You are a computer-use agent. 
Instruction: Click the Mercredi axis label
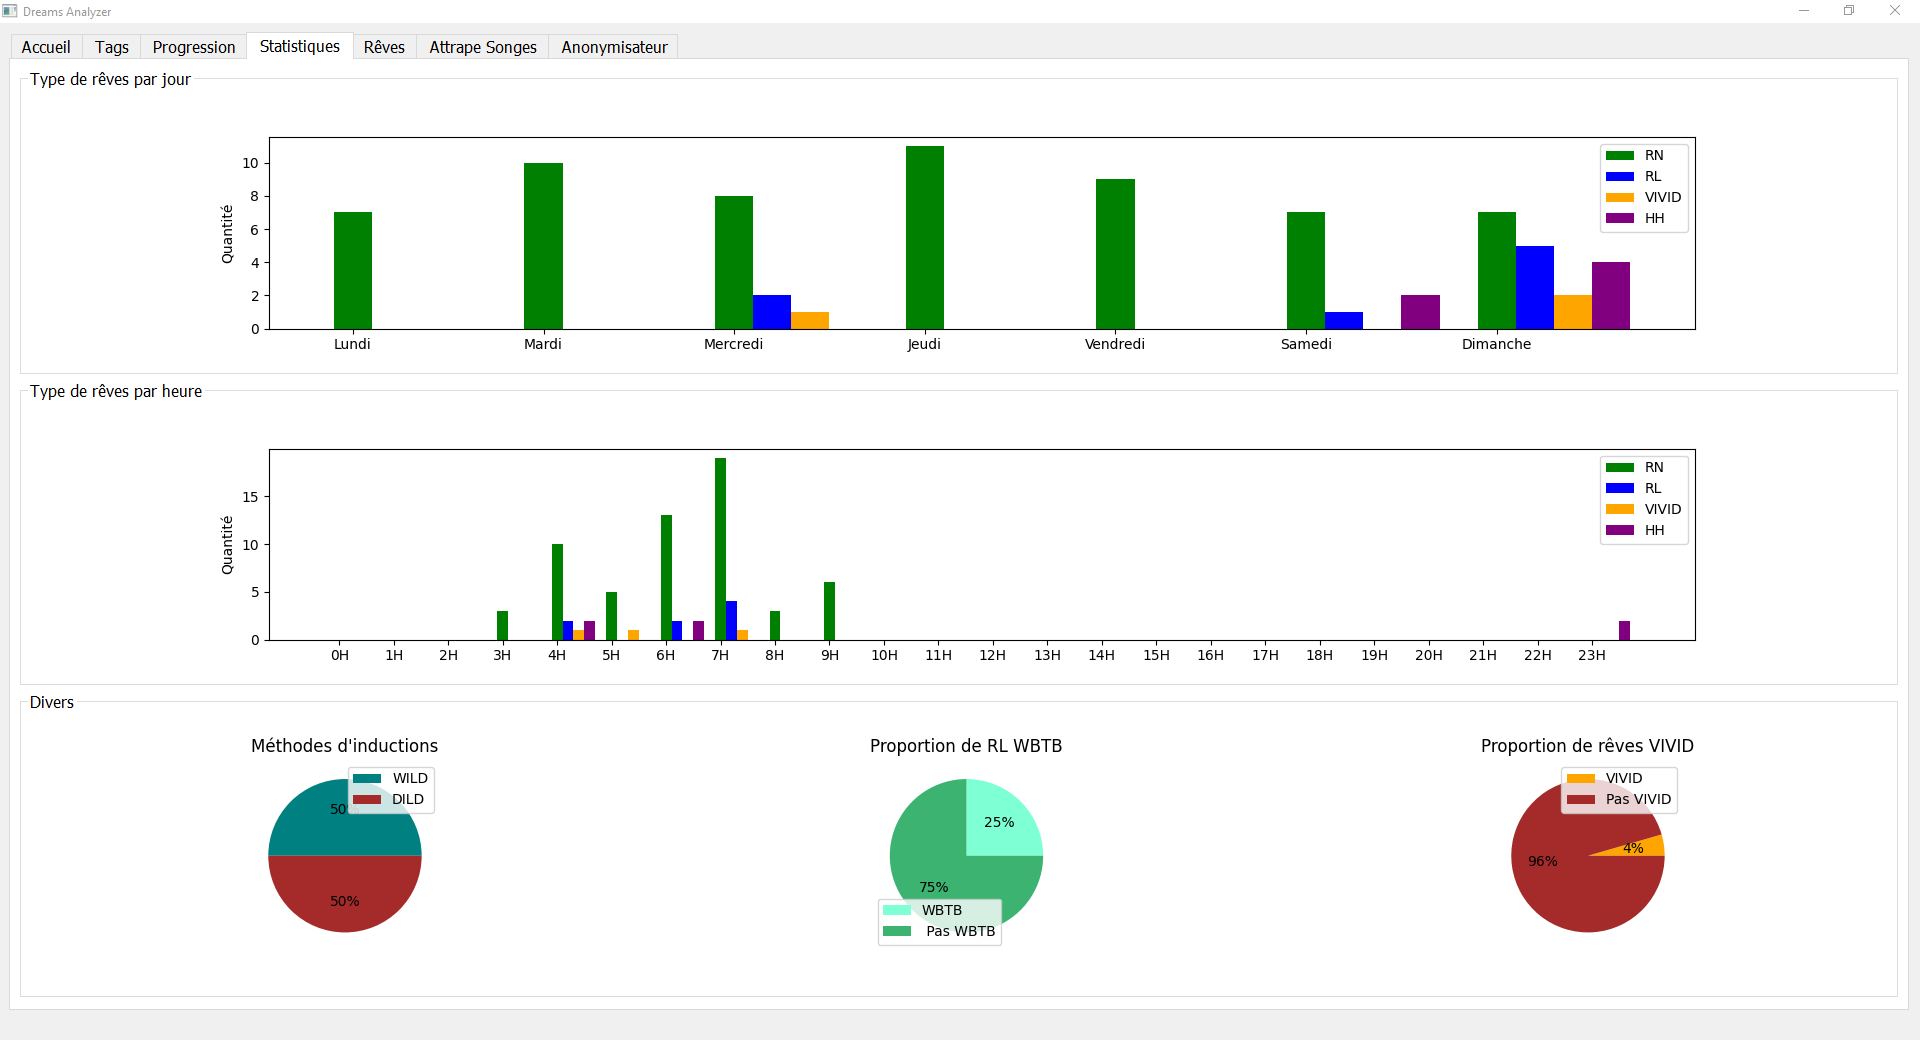coord(733,344)
